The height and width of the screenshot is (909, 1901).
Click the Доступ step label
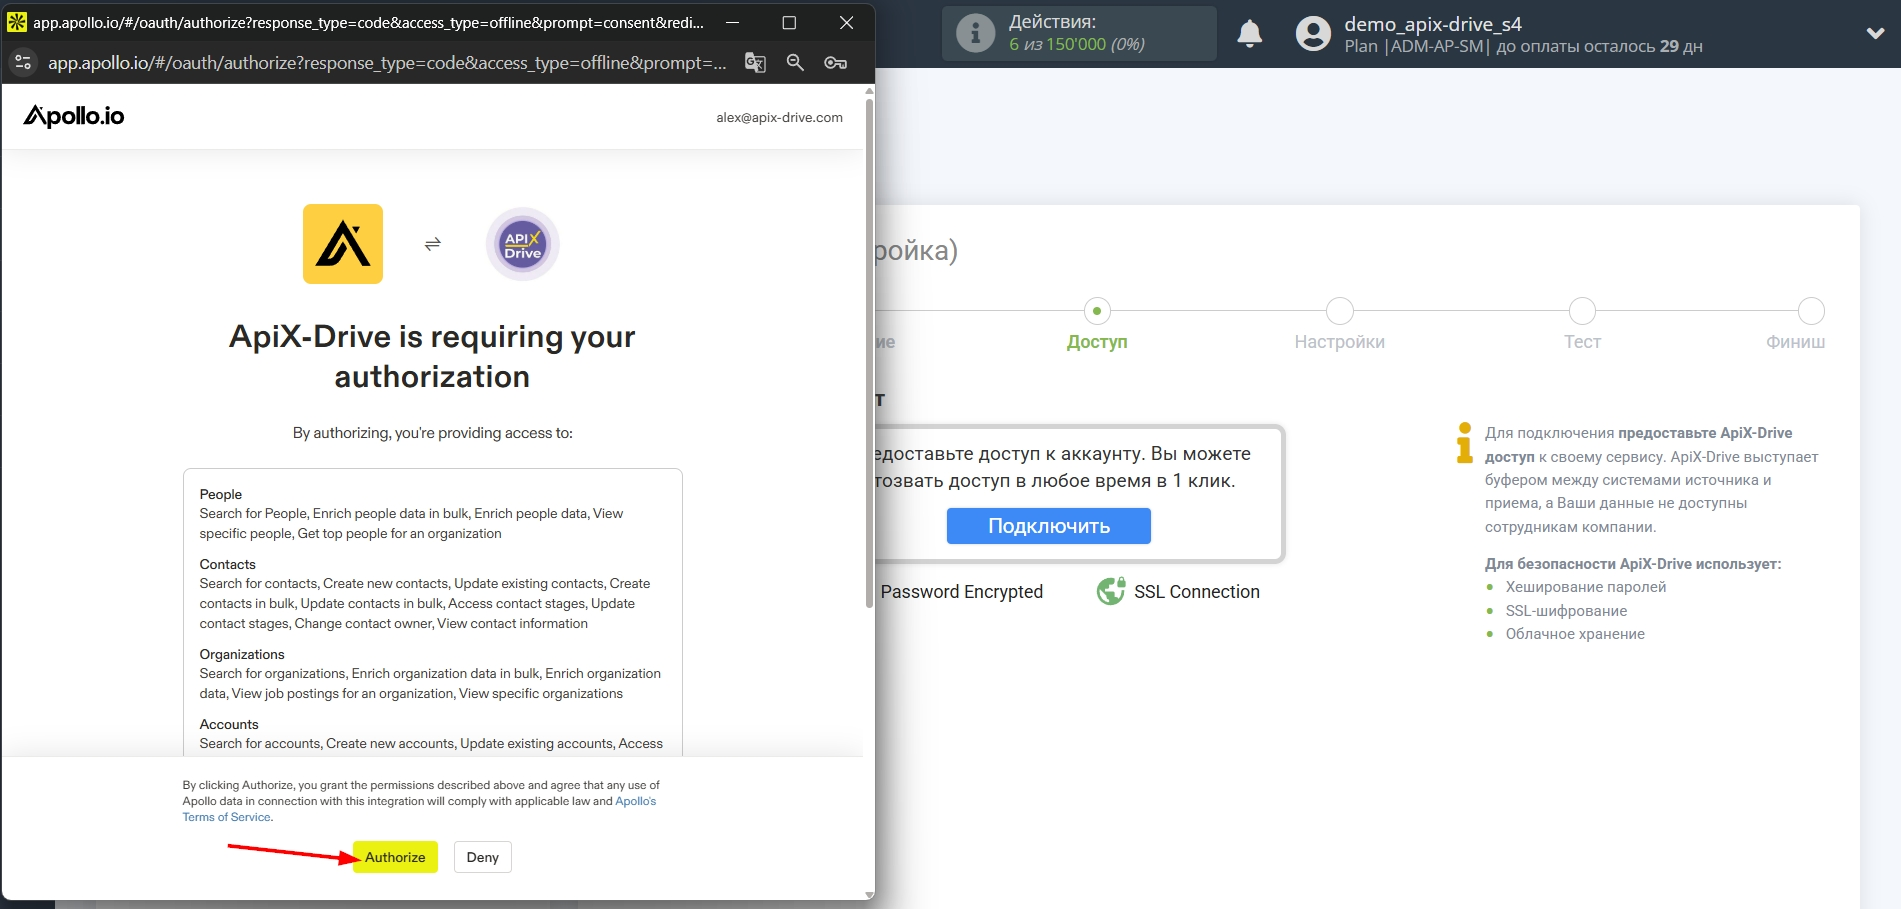(x=1097, y=342)
